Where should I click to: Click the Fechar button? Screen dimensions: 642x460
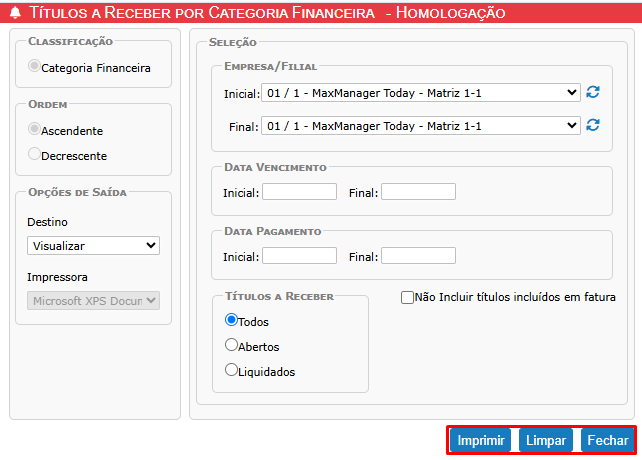point(607,440)
